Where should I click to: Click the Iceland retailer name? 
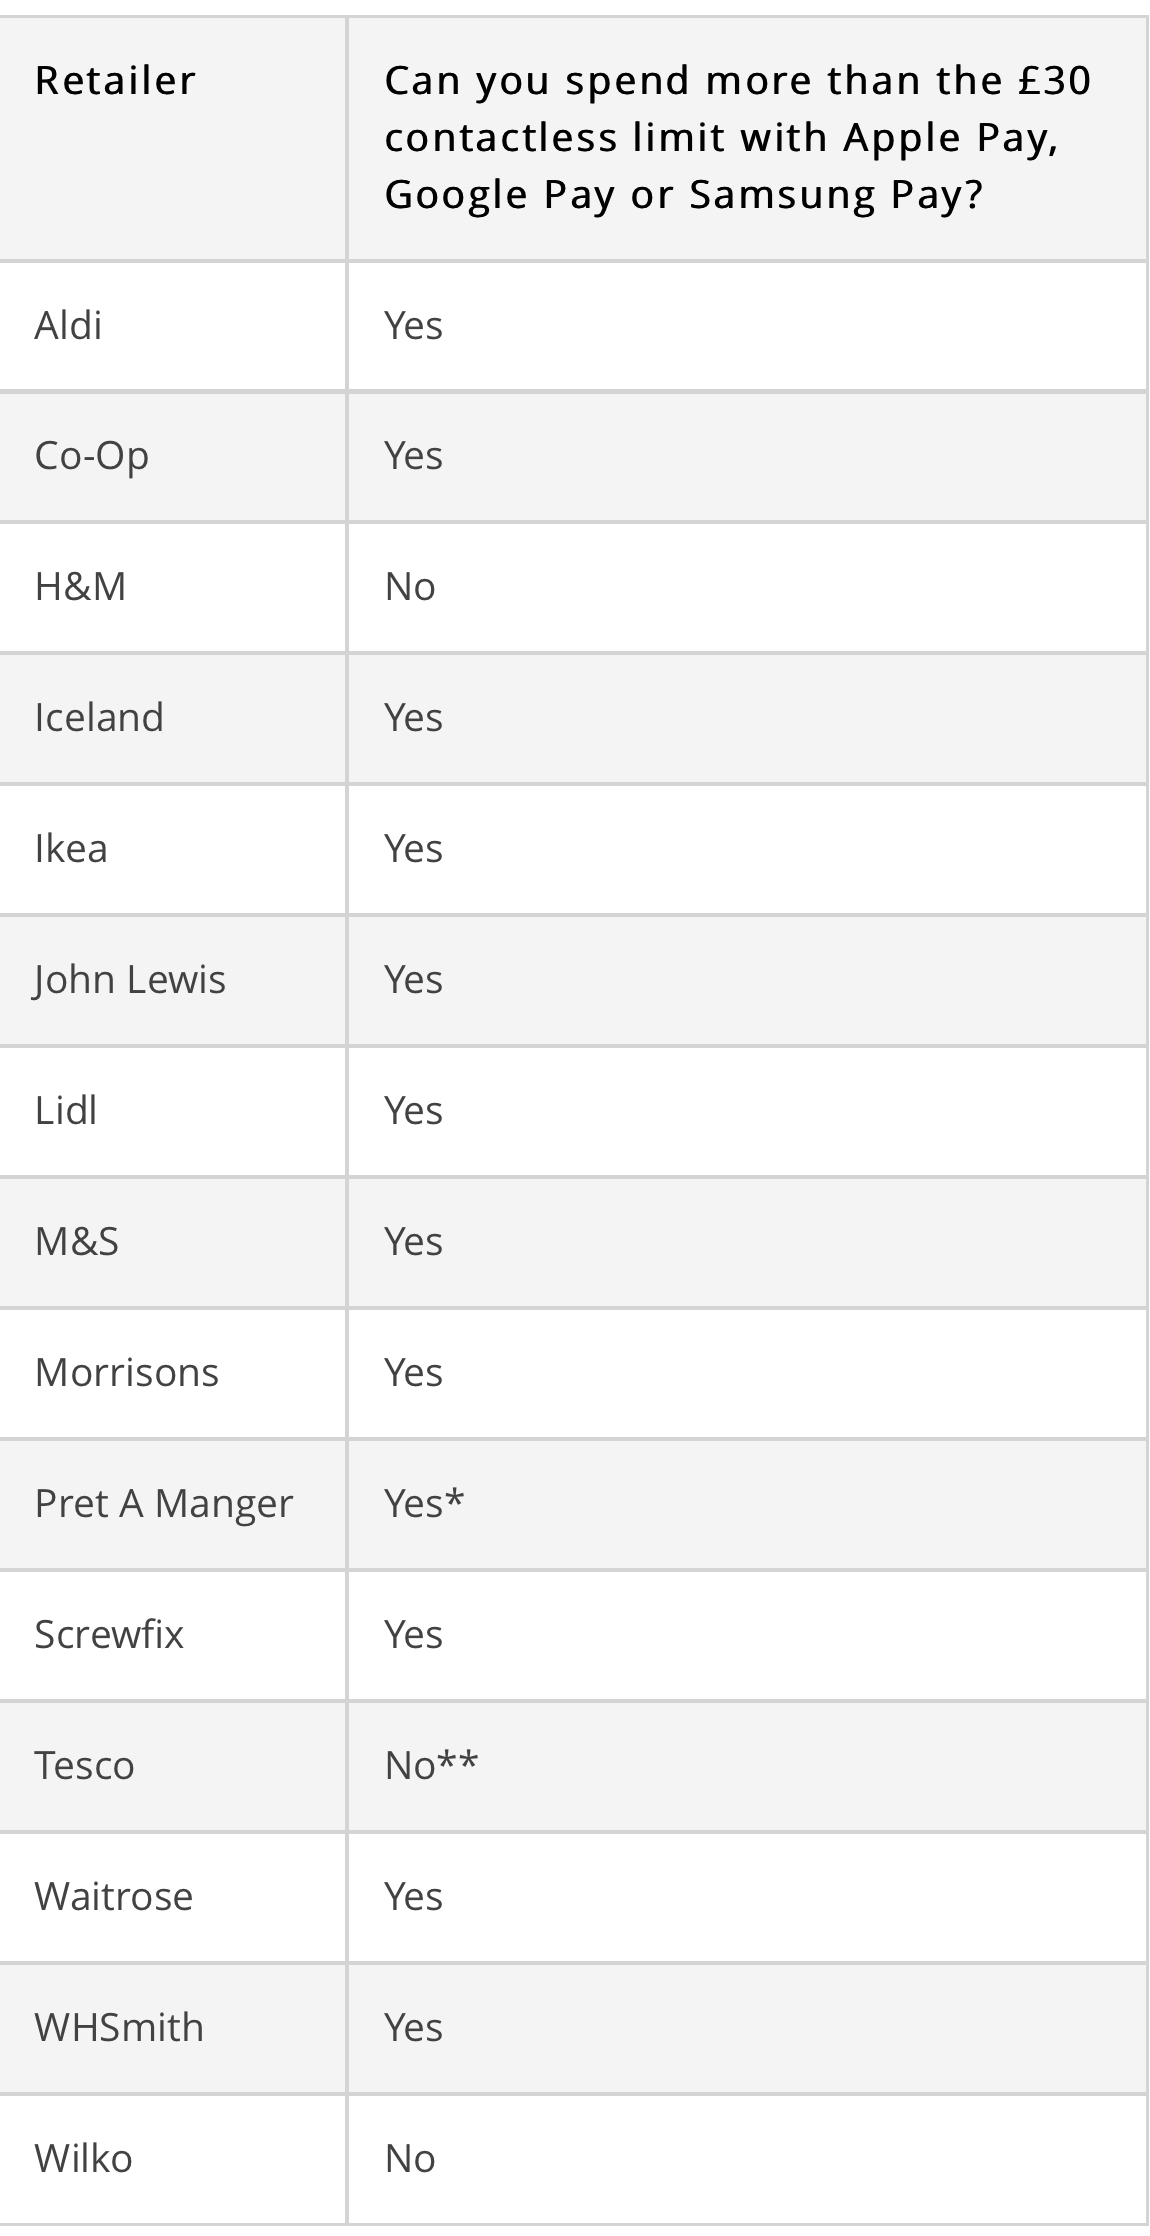click(98, 717)
